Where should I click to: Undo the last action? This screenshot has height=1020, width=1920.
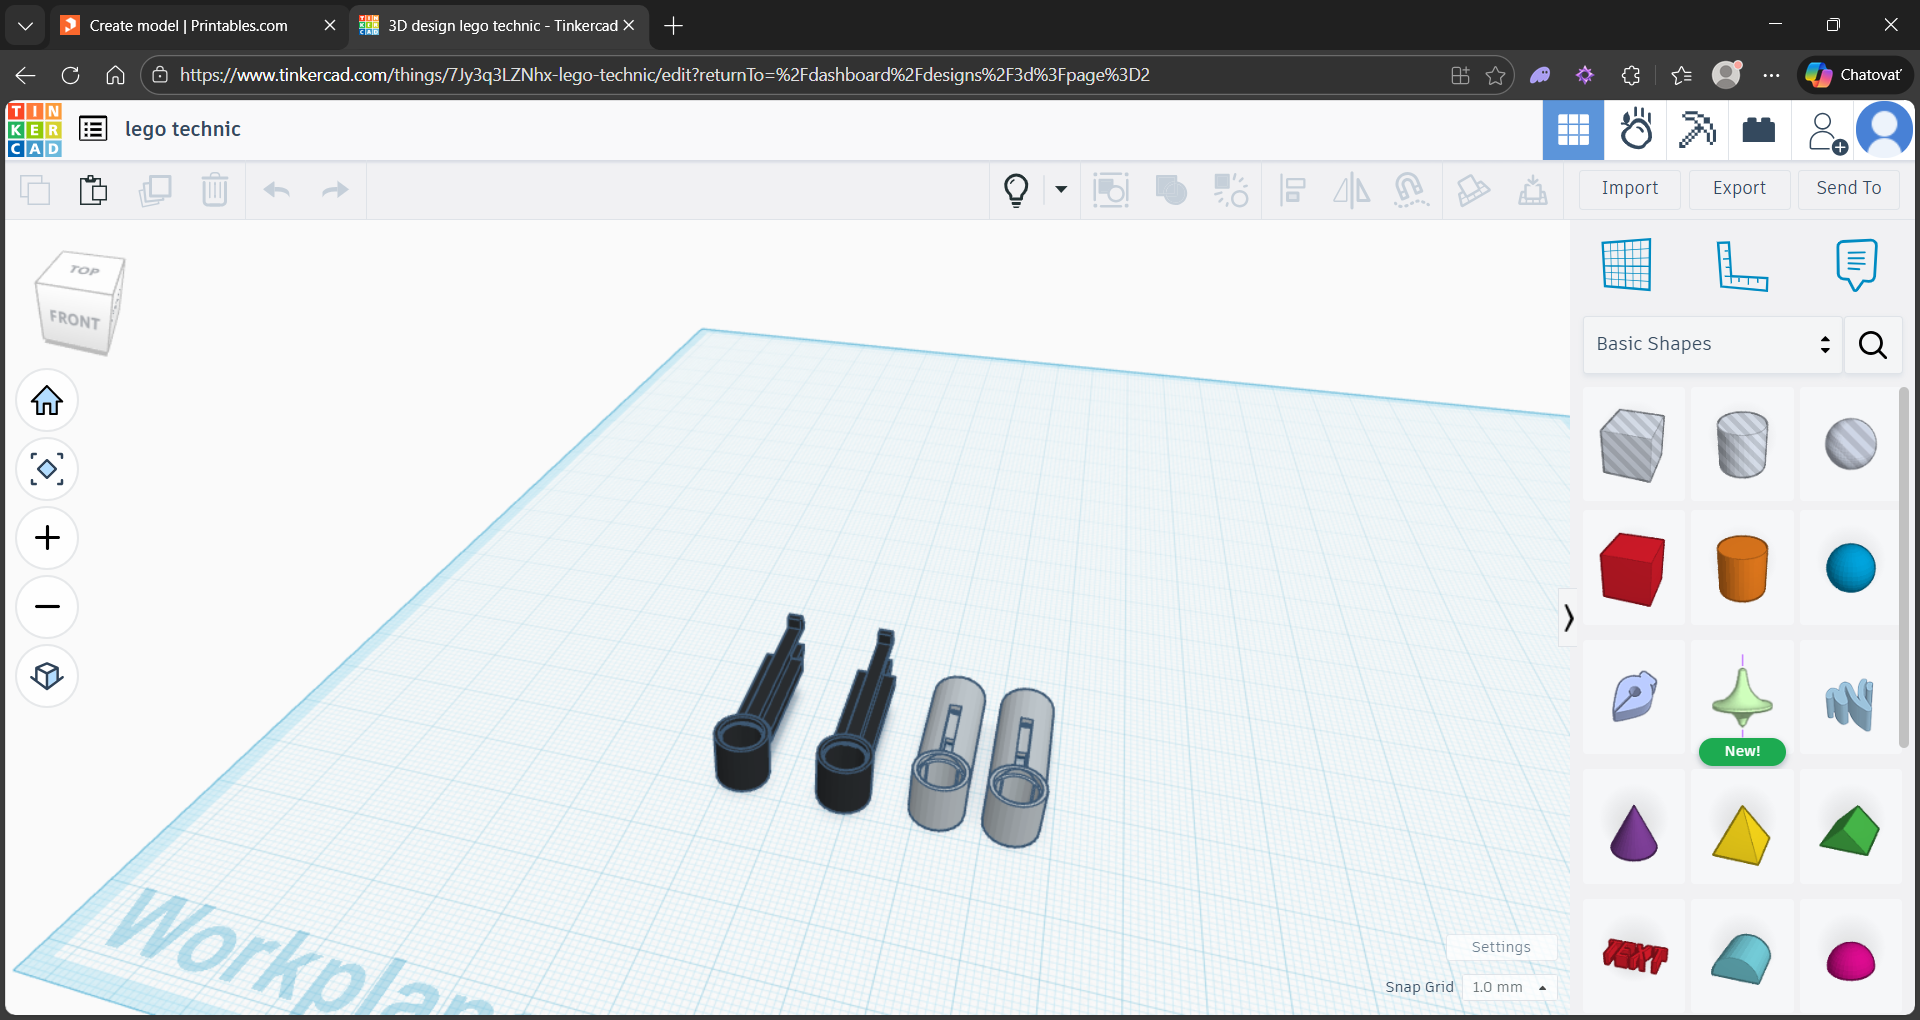(277, 189)
